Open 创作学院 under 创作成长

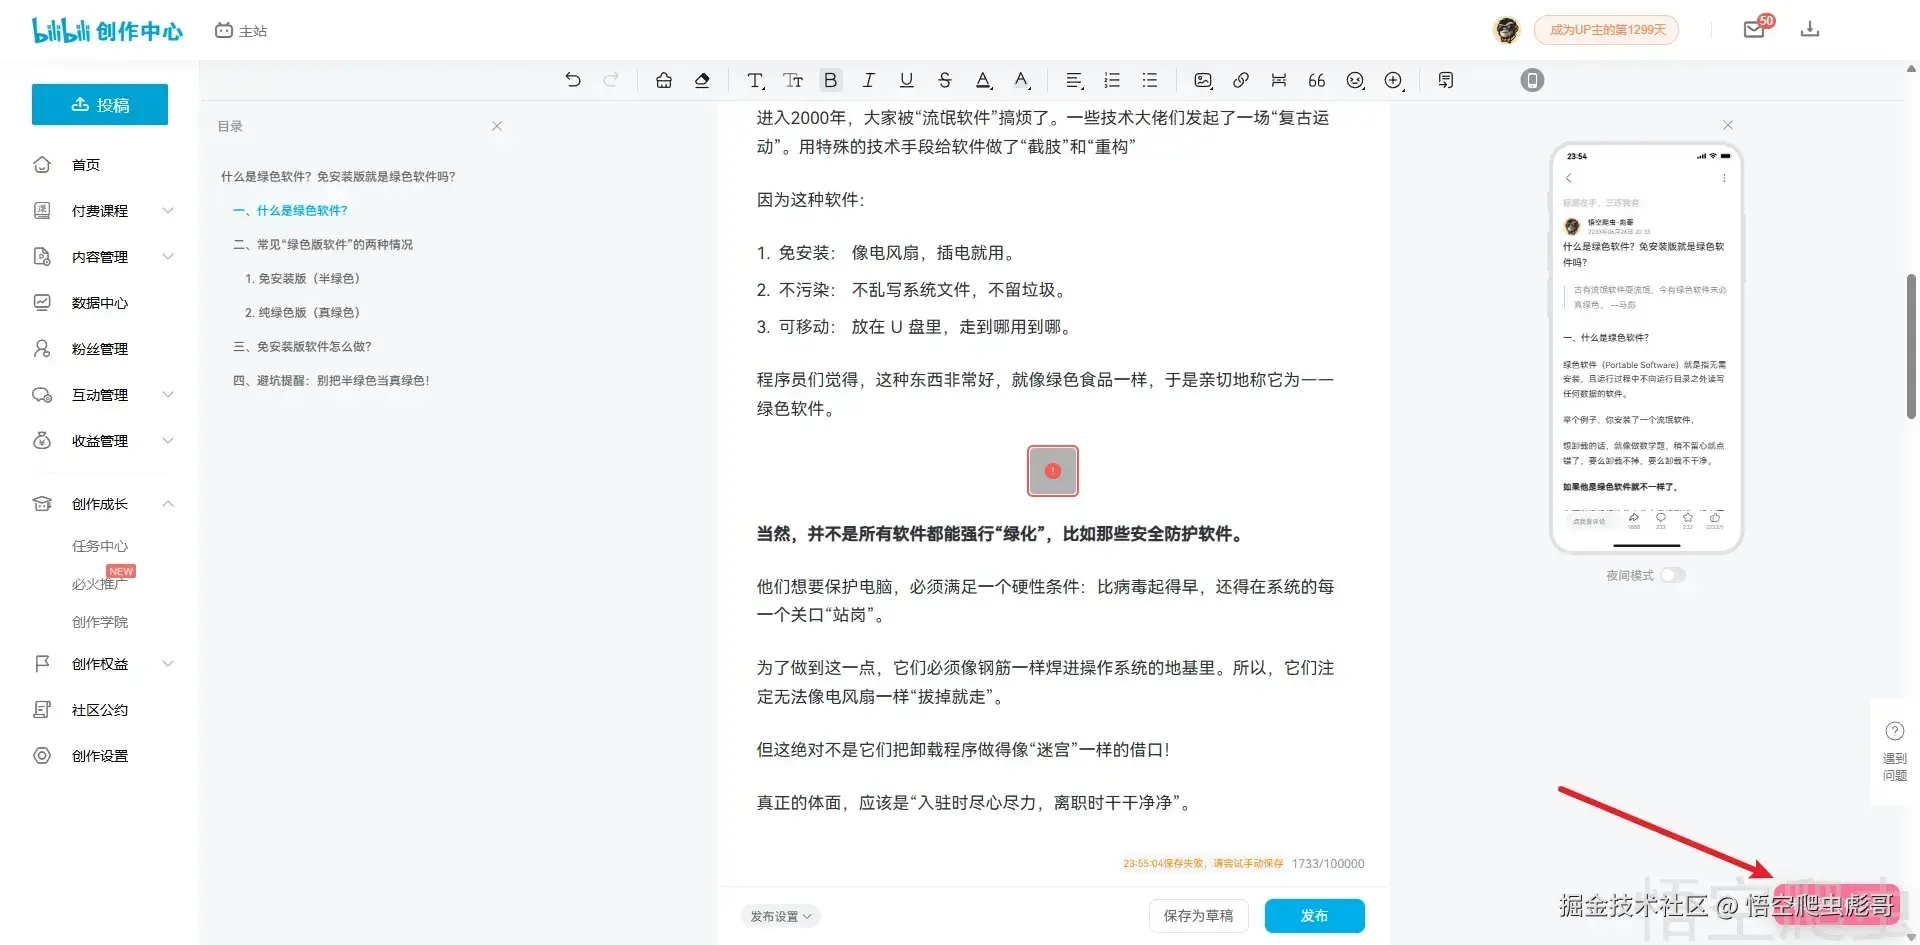tap(100, 622)
